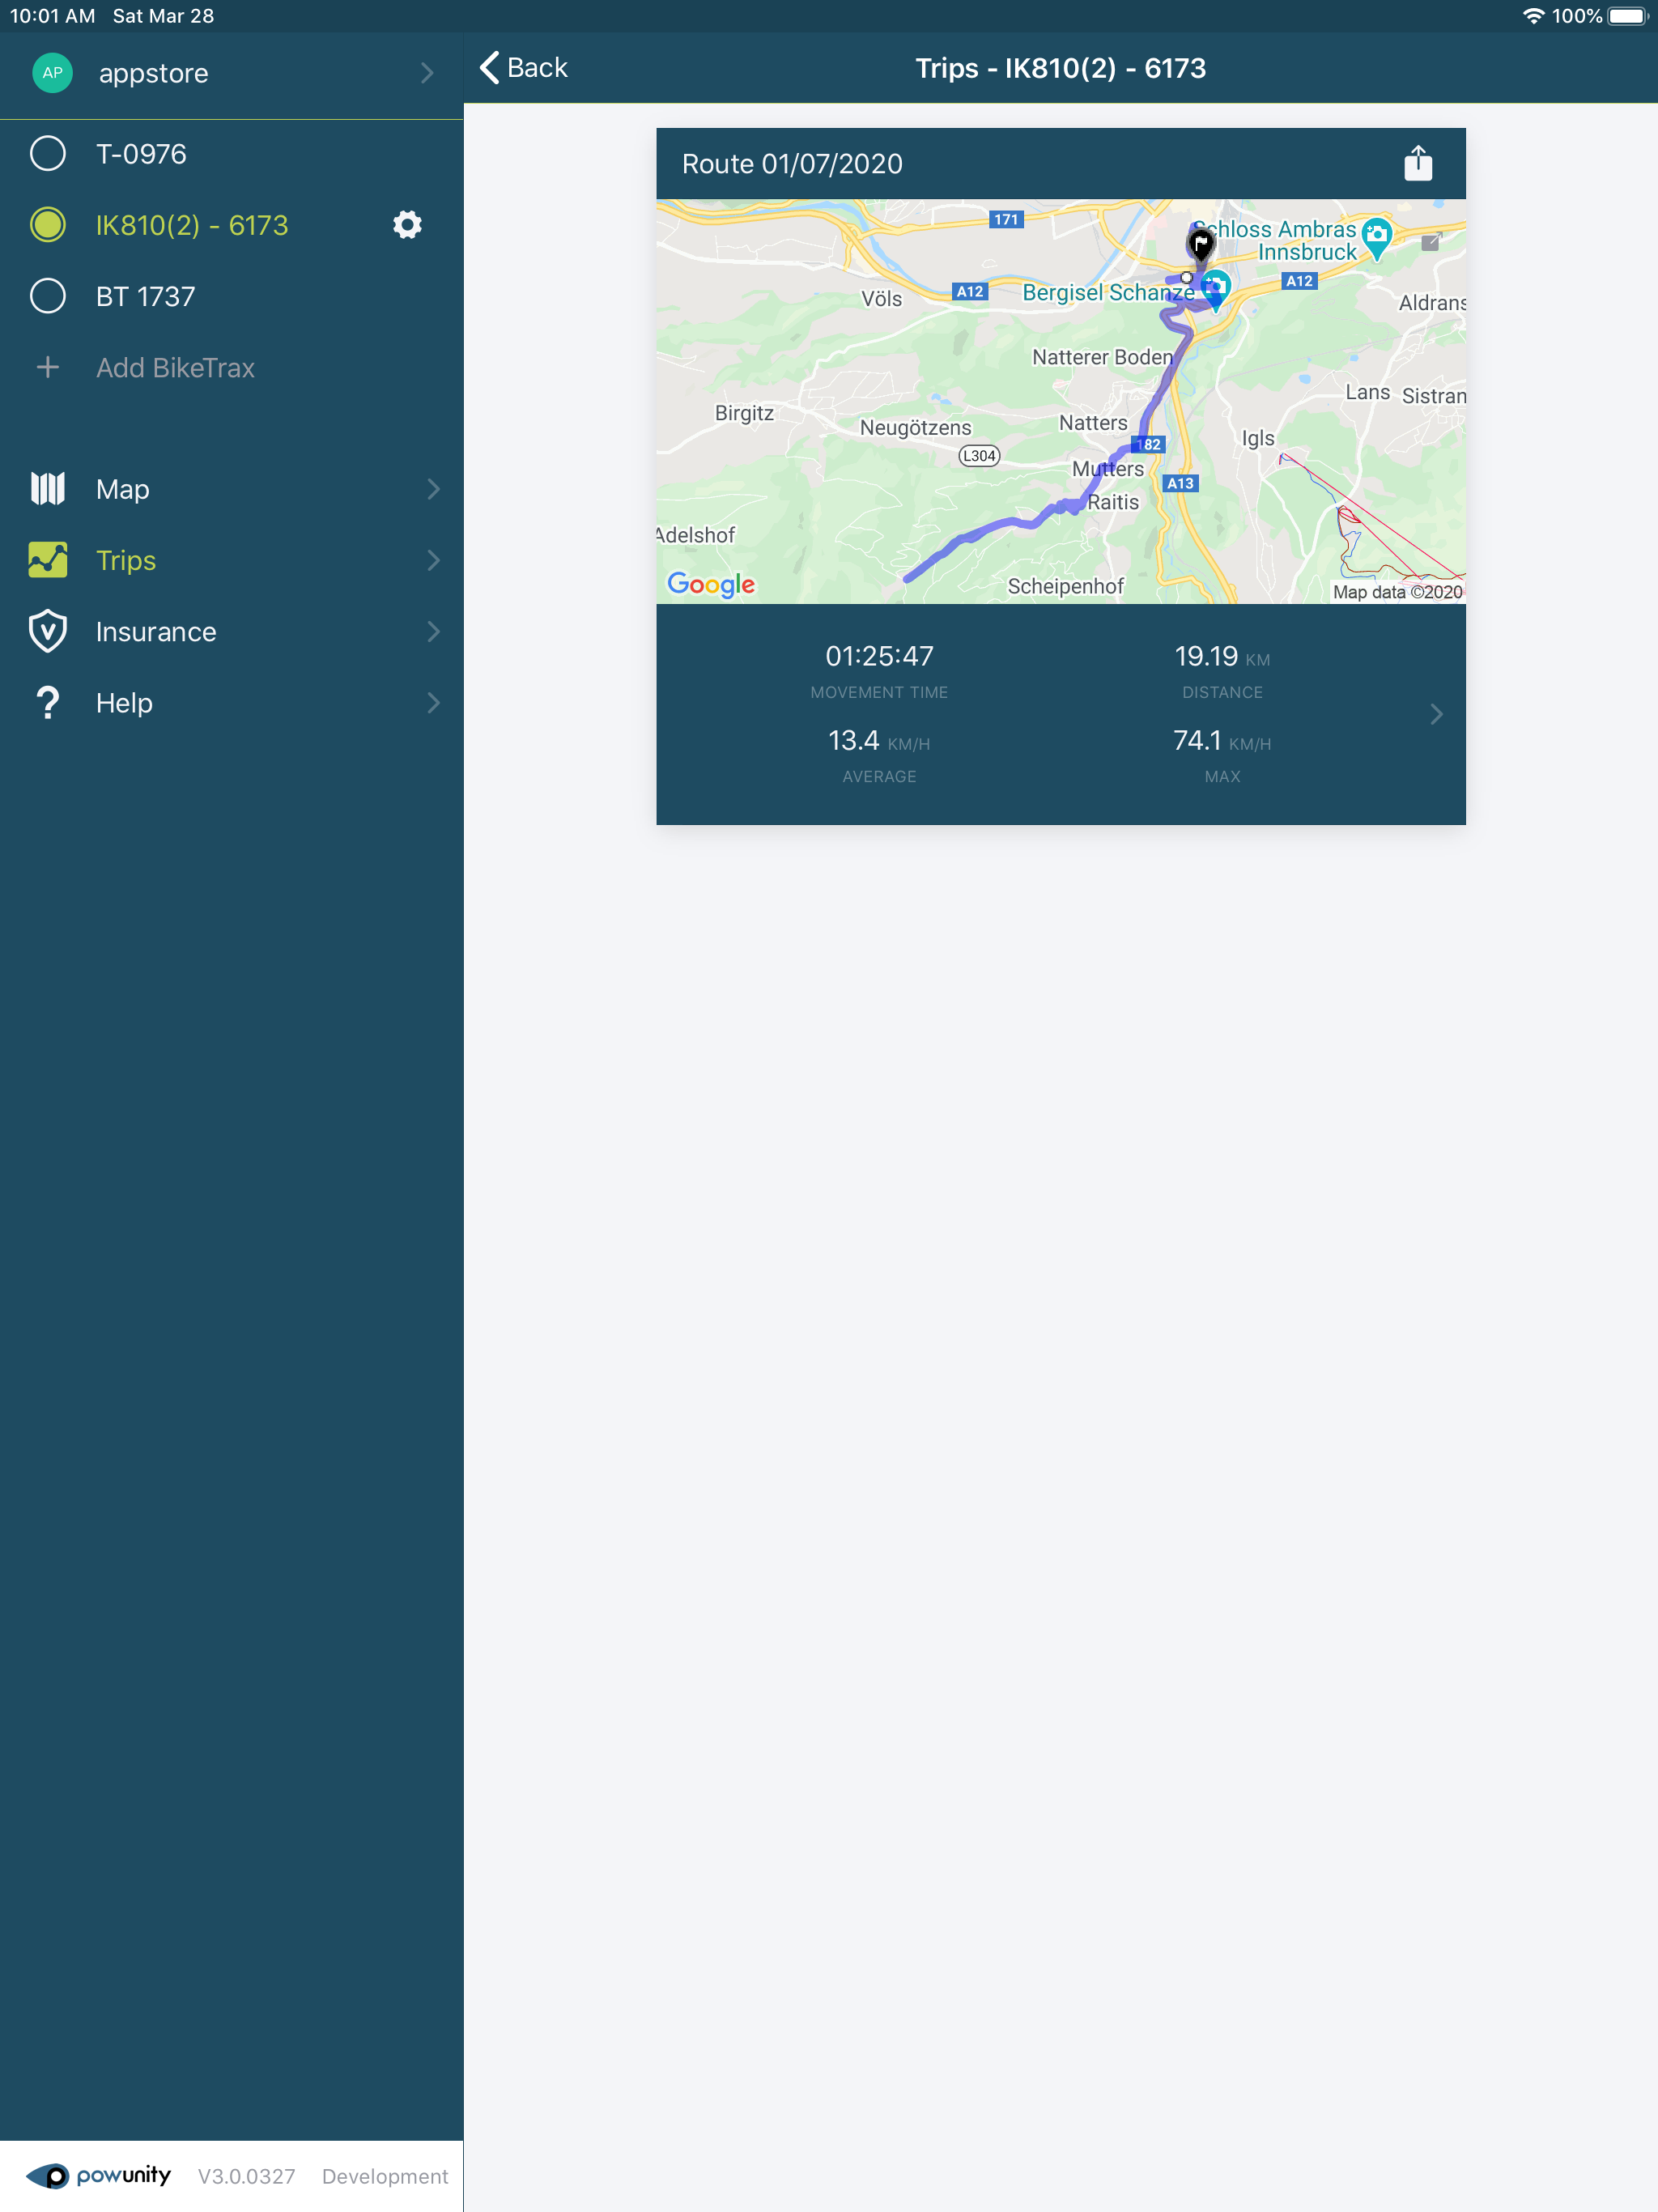Viewport: 1658px width, 2212px height.
Task: Tap the AP avatar icon
Action: (x=52, y=73)
